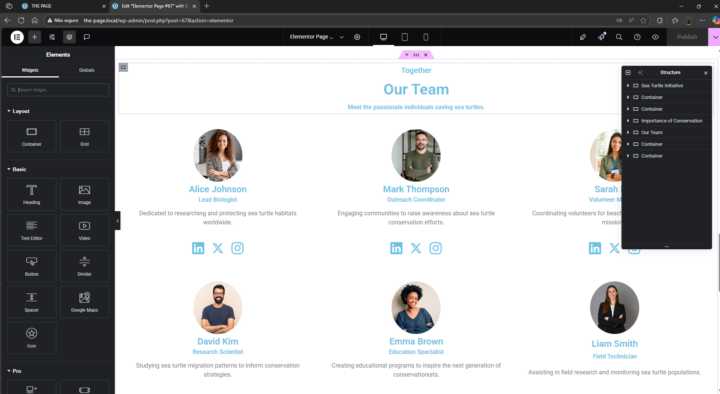This screenshot has width=720, height=394.
Task: Click Mark Thompson's LinkedIn icon
Action: coord(396,248)
